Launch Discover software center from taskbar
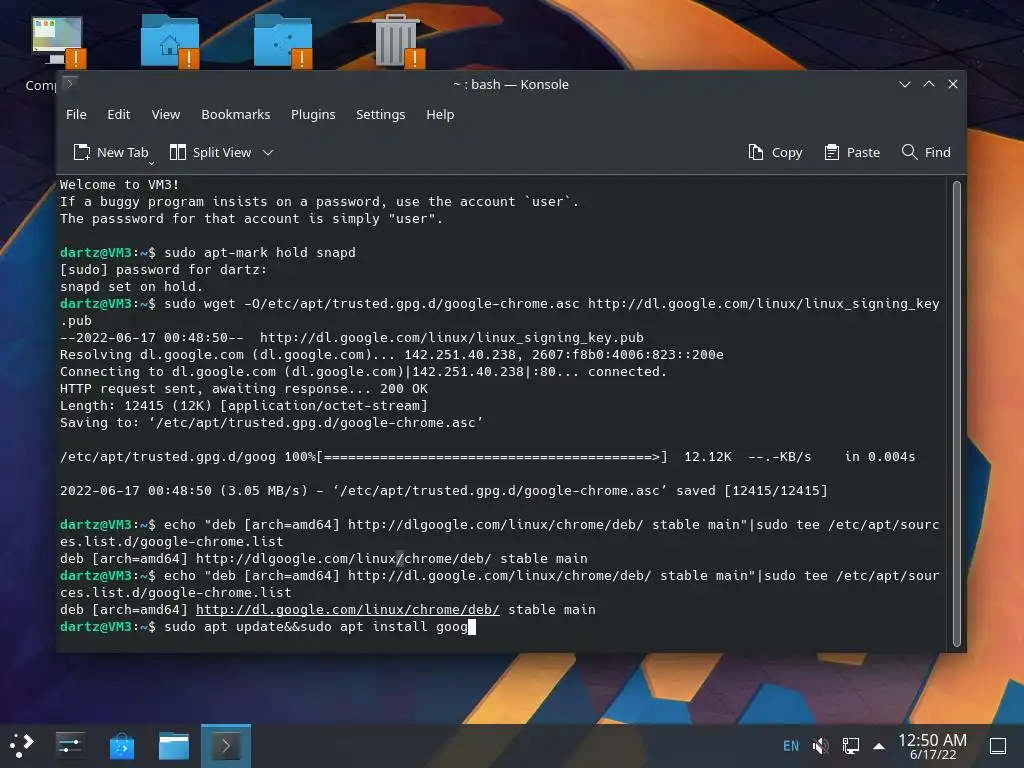 coord(121,745)
